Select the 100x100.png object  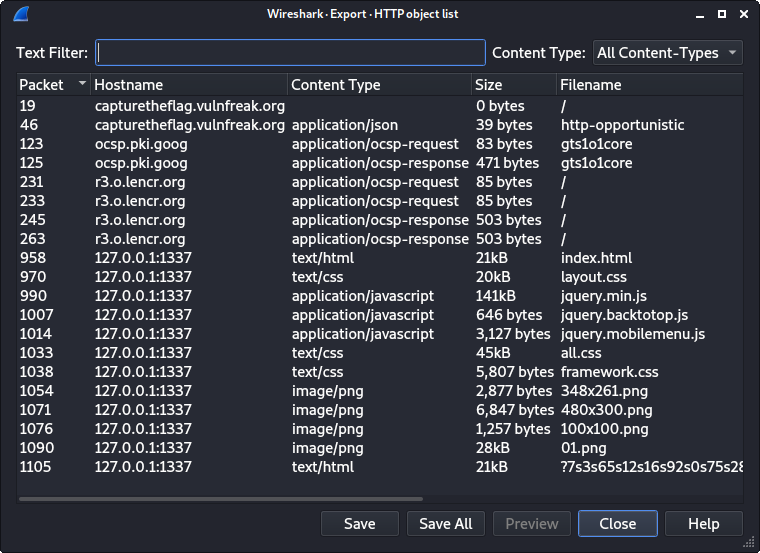tap(604, 428)
